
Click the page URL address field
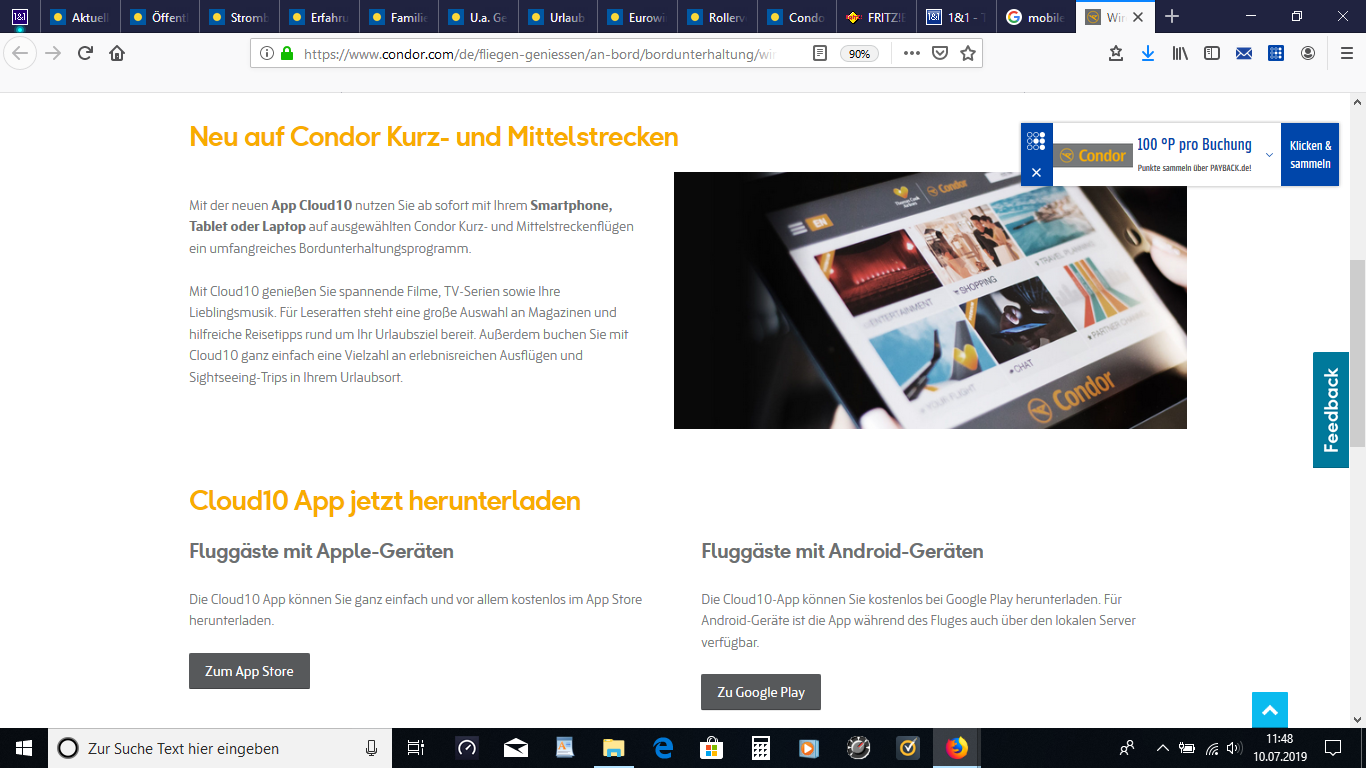click(540, 54)
